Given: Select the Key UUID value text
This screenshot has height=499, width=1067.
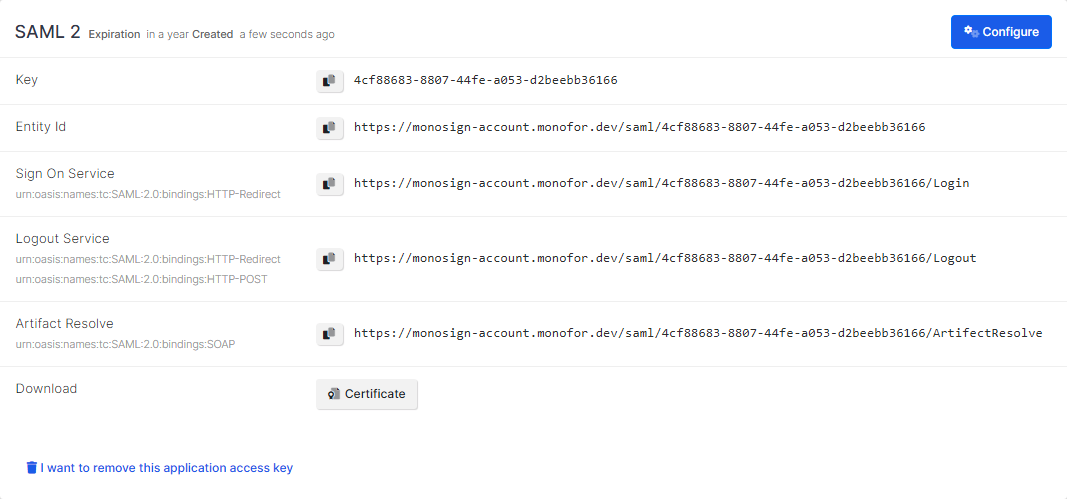Looking at the screenshot, I should pyautogui.click(x=485, y=80).
